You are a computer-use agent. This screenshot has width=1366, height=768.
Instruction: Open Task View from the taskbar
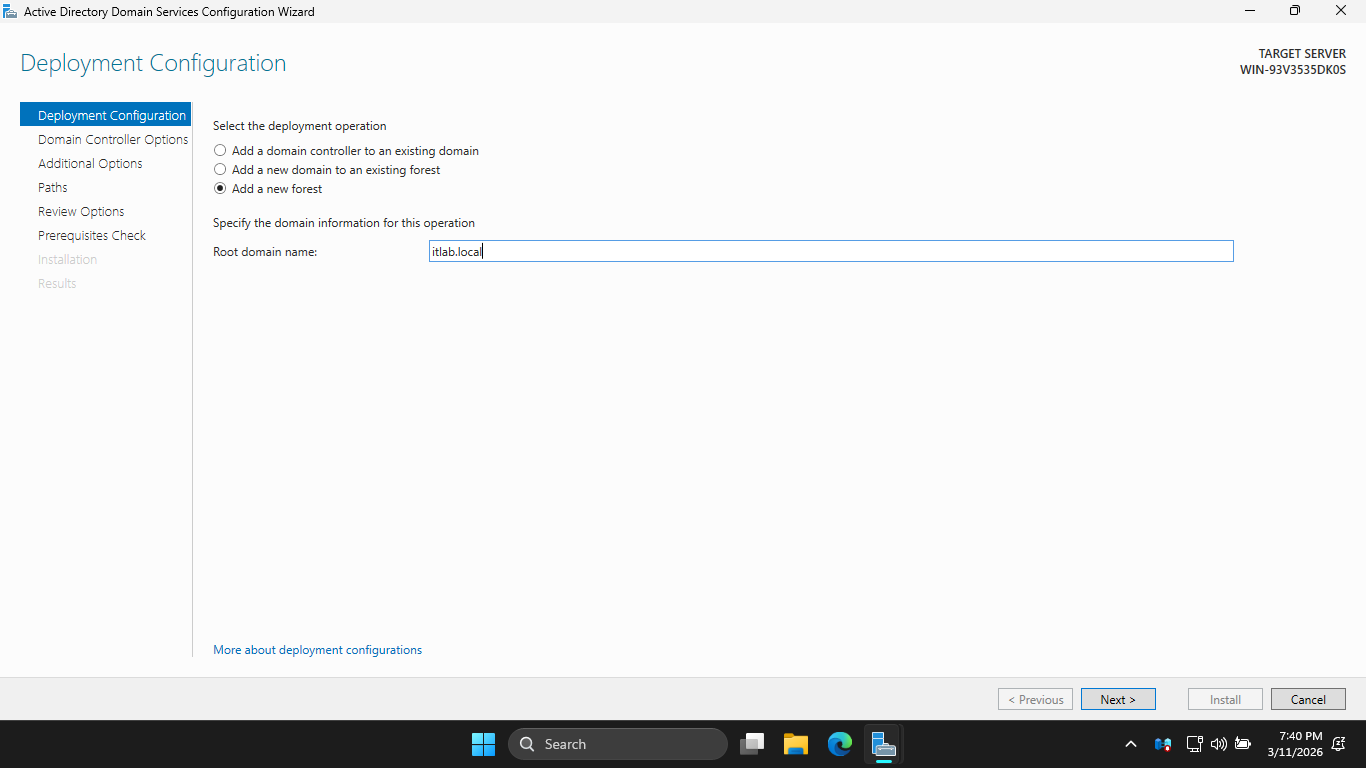pyautogui.click(x=752, y=744)
